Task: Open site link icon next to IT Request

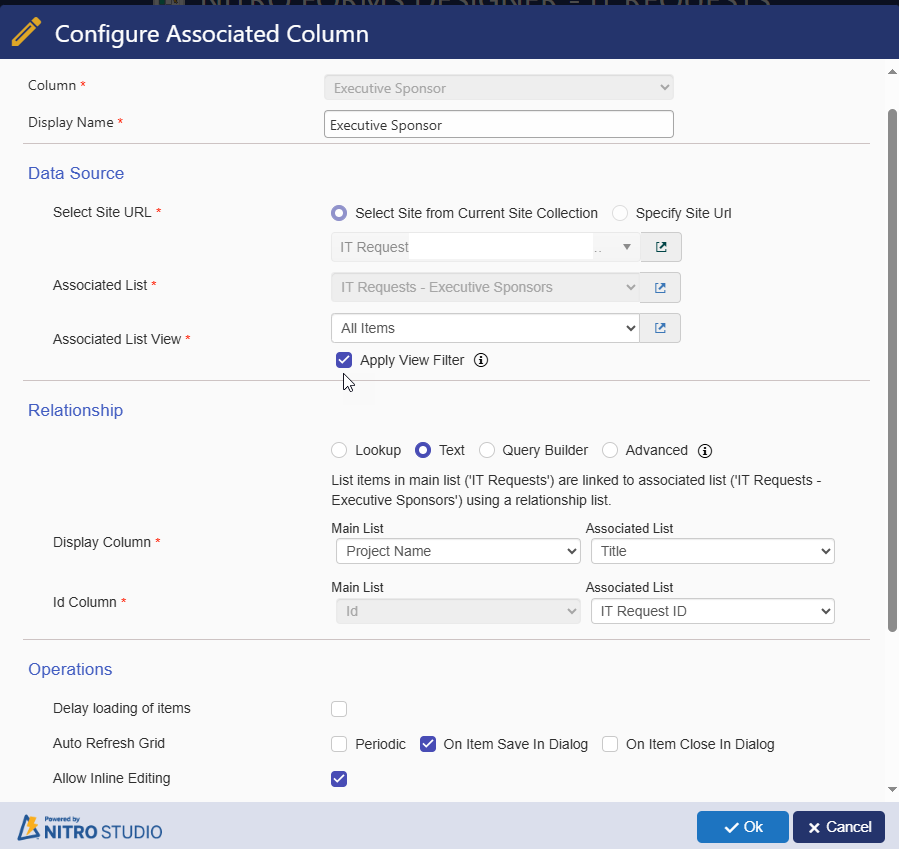Action: (x=661, y=247)
